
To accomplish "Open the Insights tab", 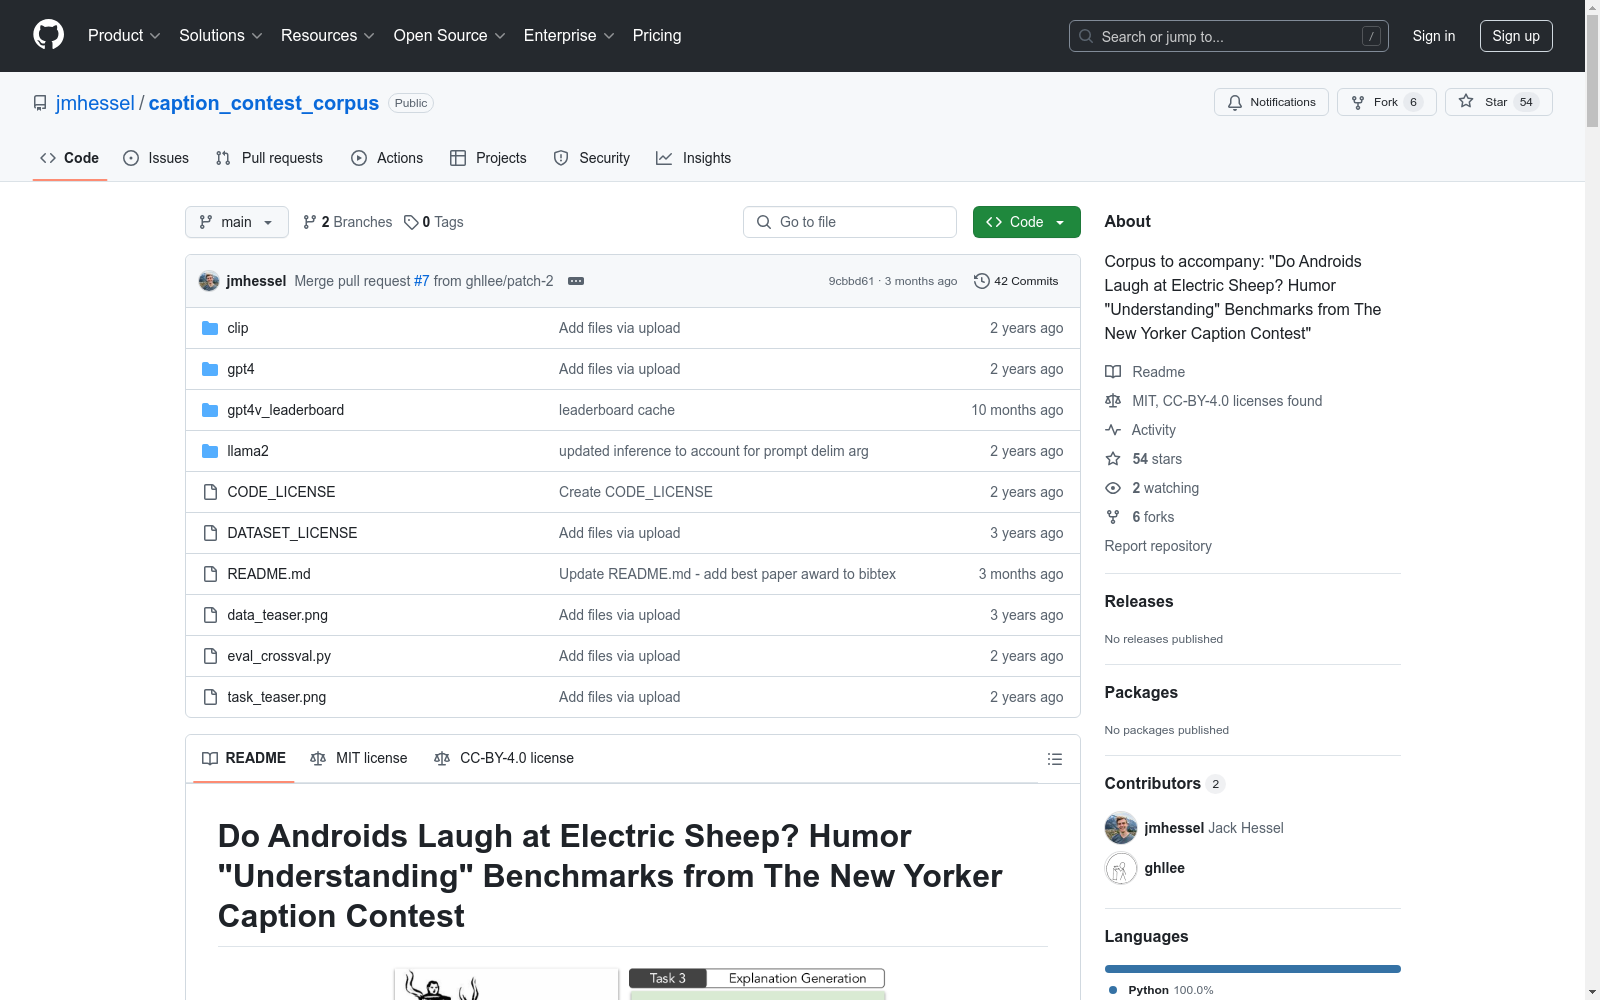I will pyautogui.click(x=693, y=158).
